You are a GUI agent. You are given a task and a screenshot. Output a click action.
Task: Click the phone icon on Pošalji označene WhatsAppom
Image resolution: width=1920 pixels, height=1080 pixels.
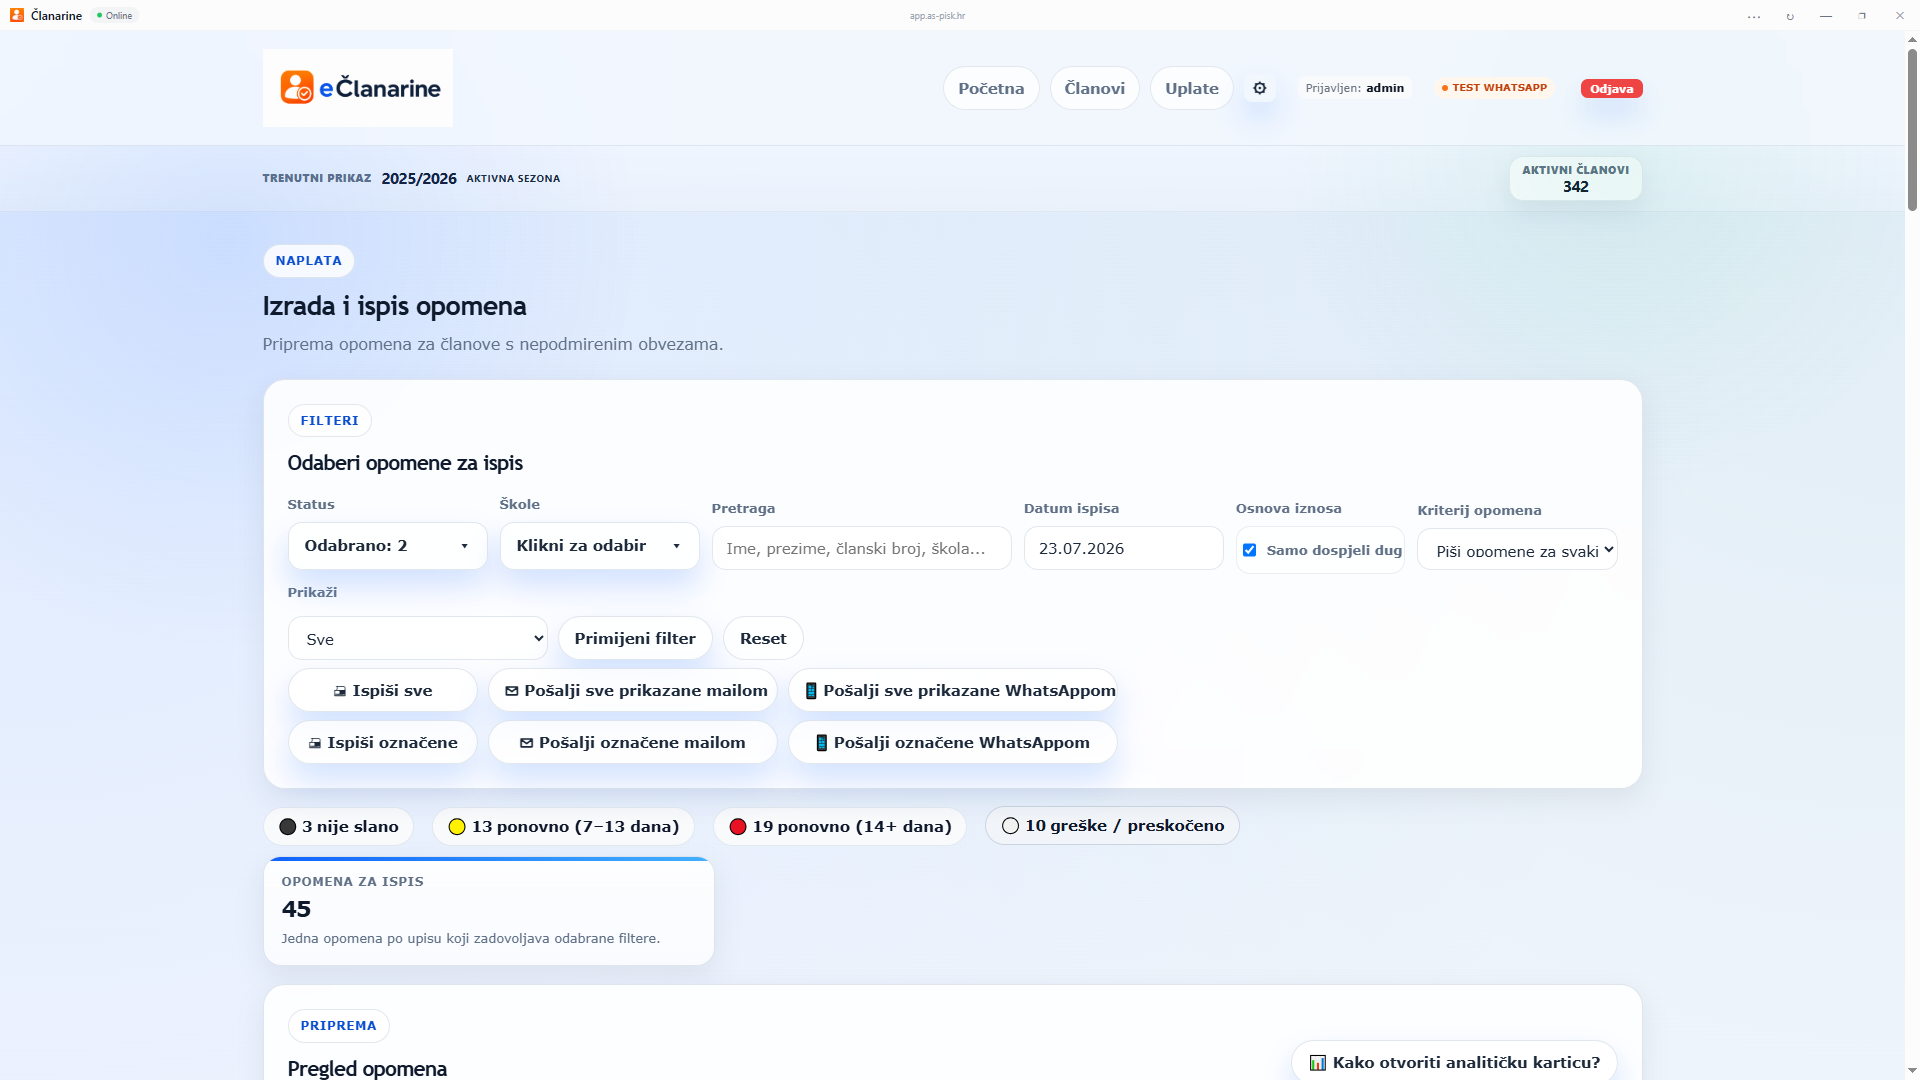pyautogui.click(x=821, y=743)
